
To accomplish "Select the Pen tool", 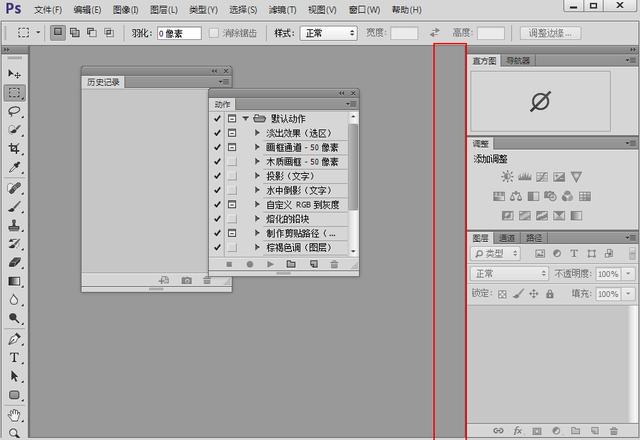I will [14, 339].
